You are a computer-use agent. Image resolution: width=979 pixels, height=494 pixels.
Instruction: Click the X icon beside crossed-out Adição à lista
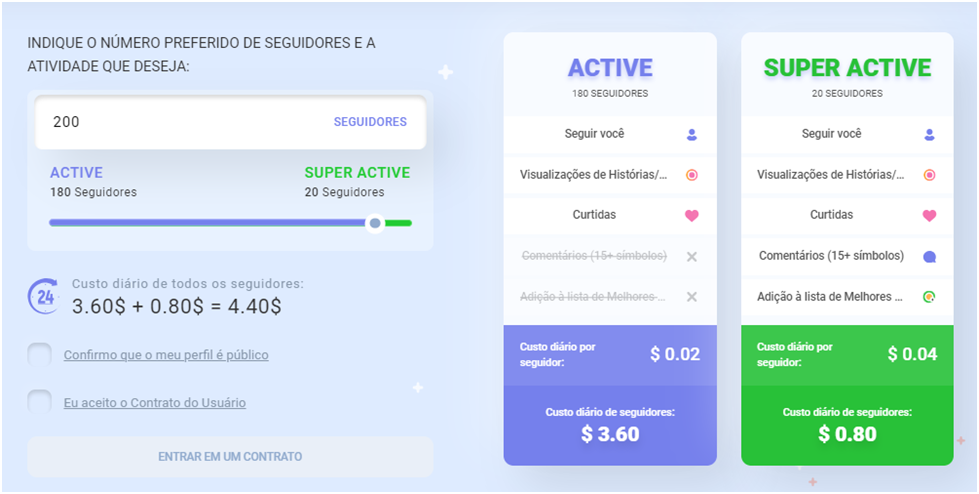point(691,297)
